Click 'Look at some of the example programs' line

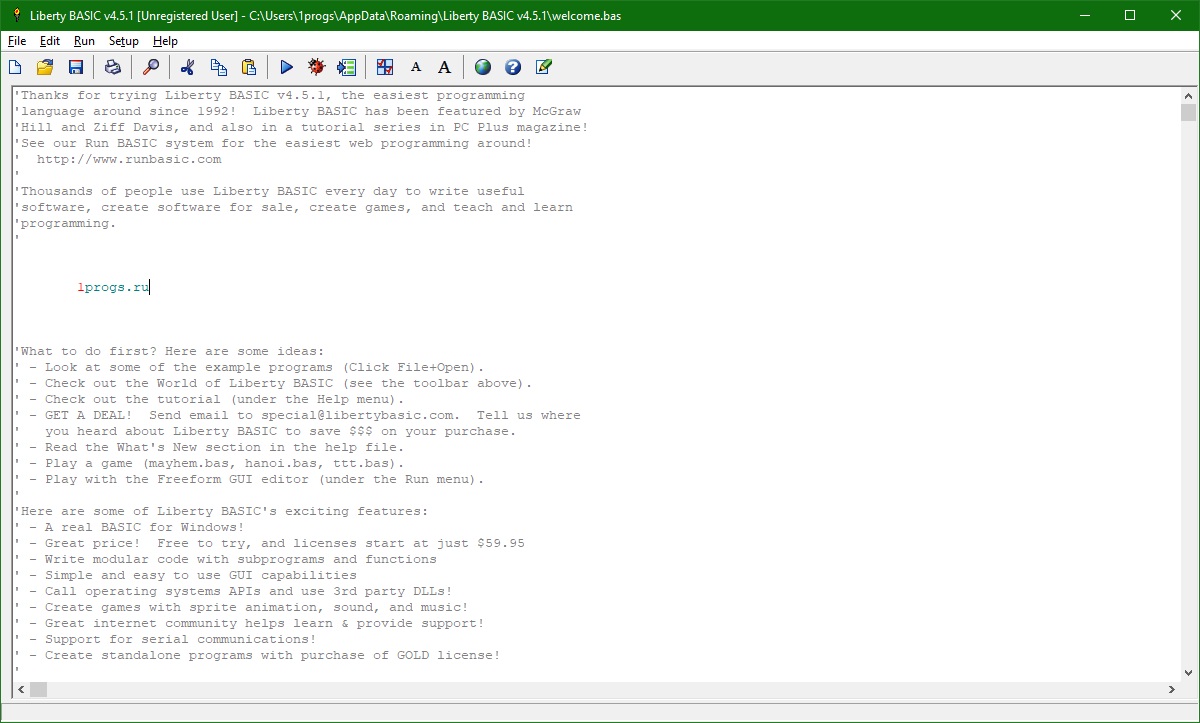[x=249, y=368]
